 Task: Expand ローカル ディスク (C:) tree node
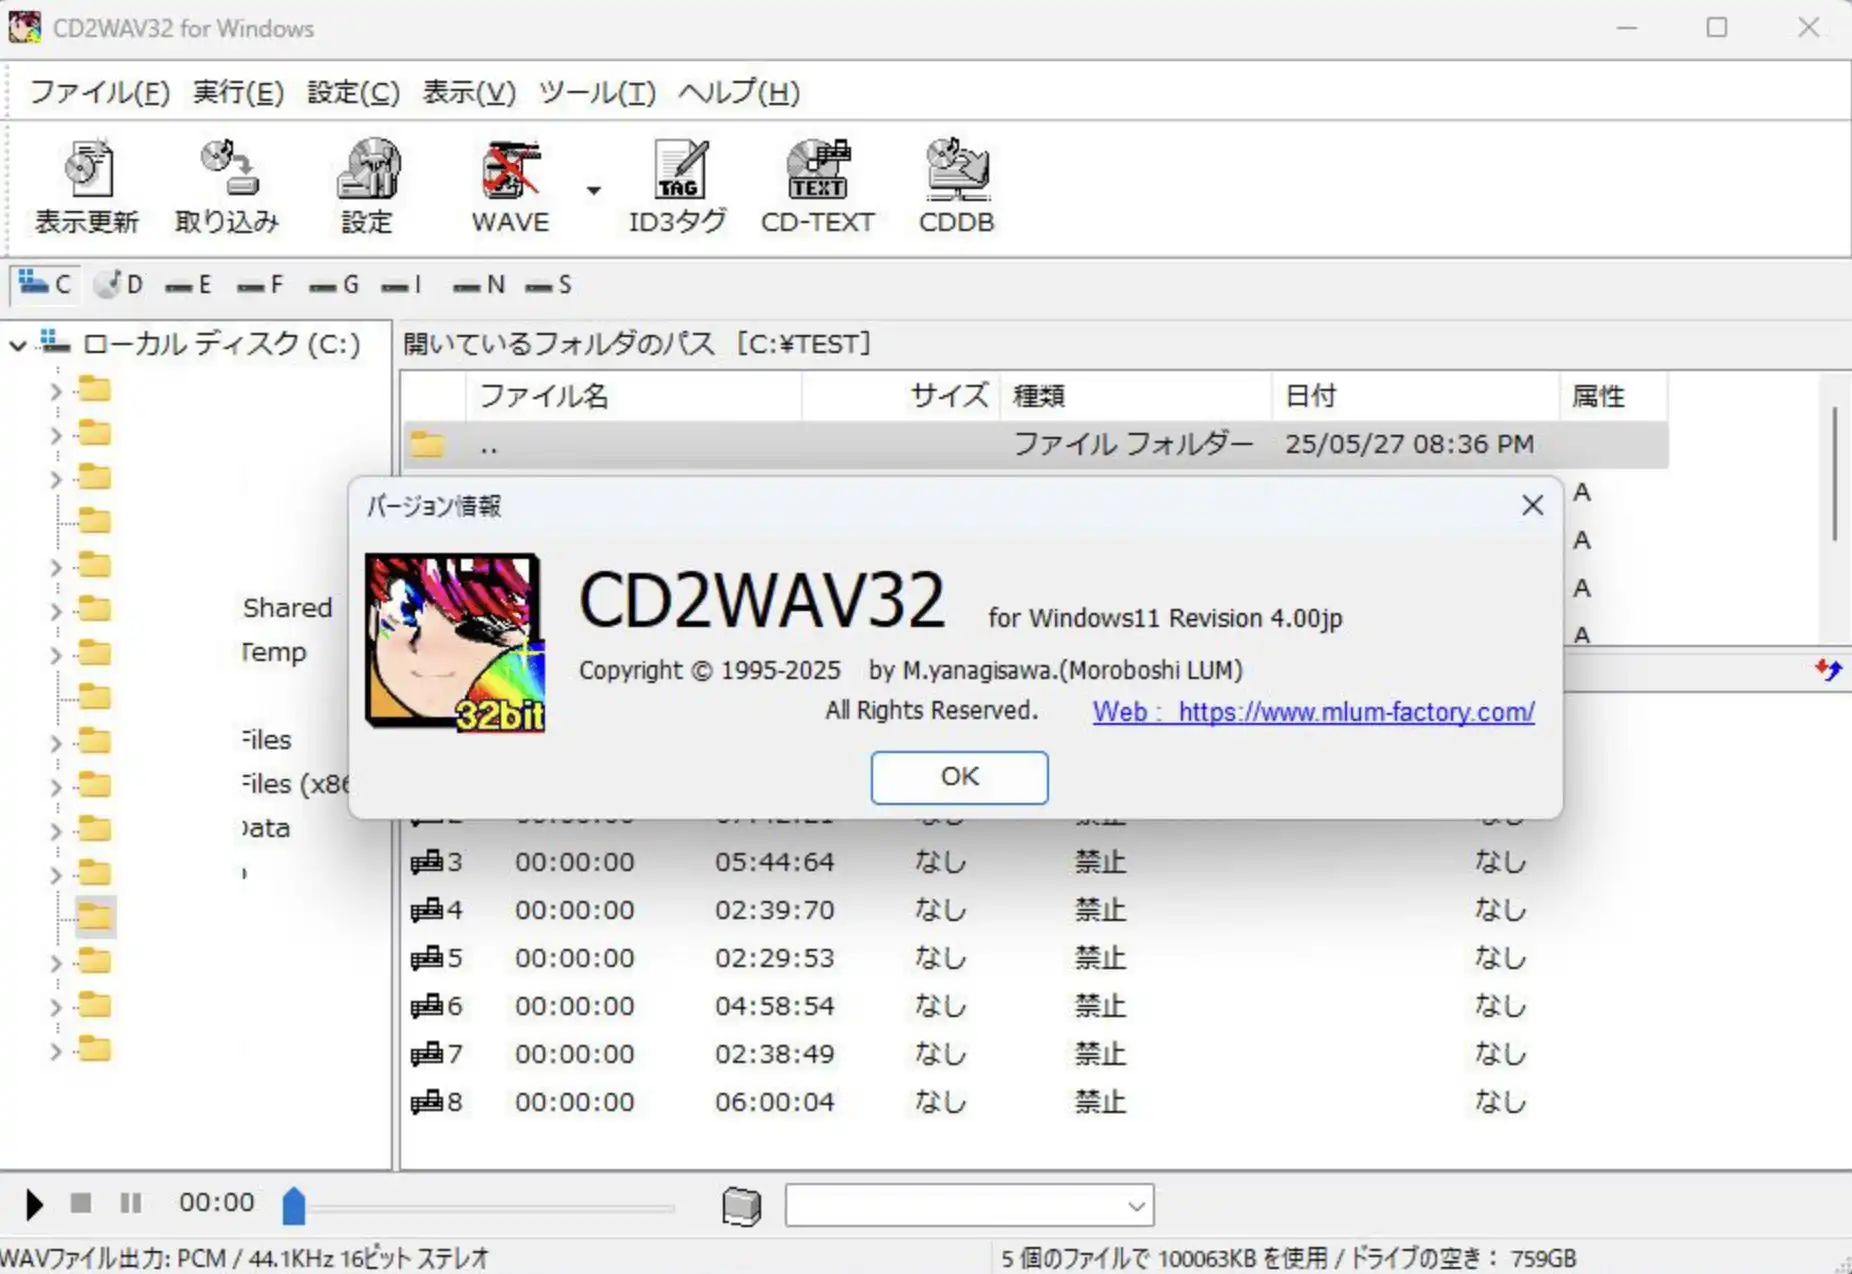point(17,344)
